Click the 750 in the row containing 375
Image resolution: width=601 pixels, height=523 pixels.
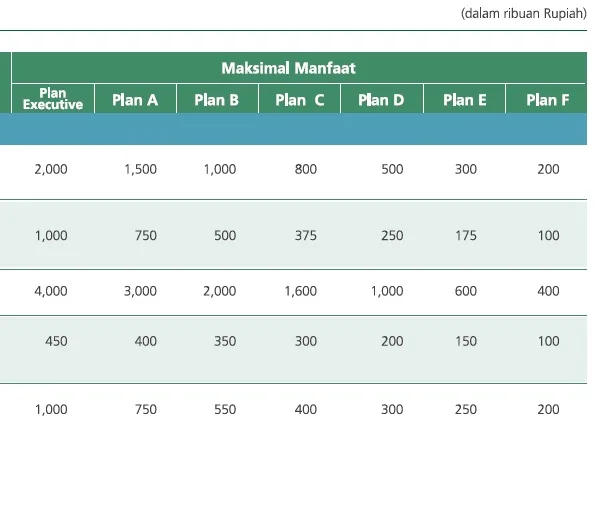click(146, 235)
